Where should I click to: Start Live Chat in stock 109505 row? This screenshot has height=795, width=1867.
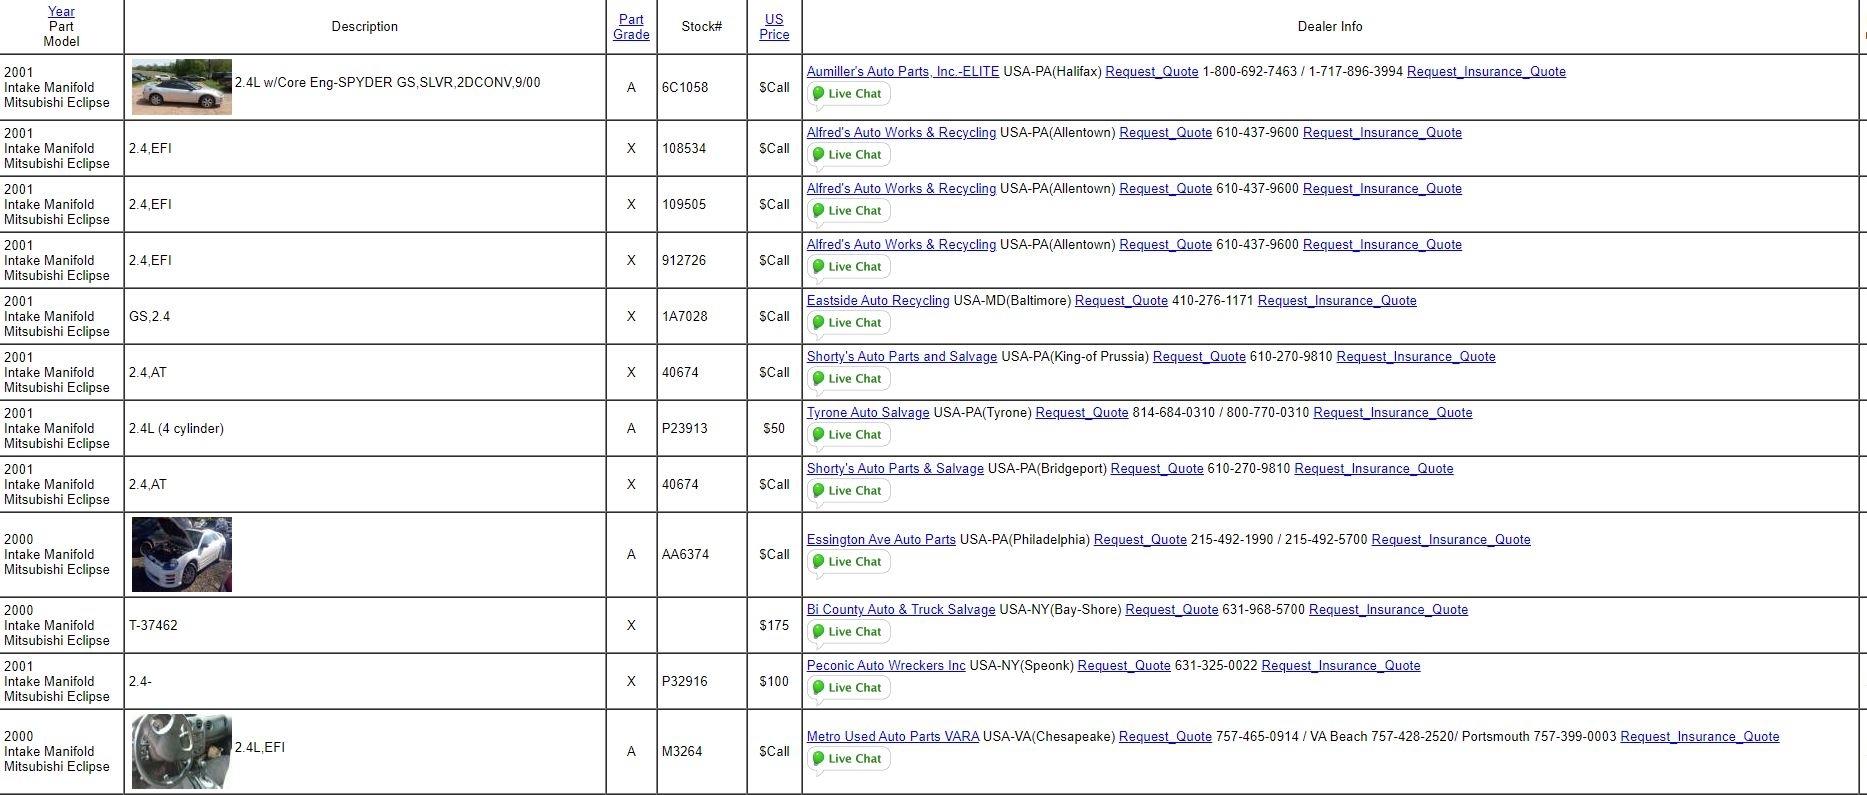[848, 211]
